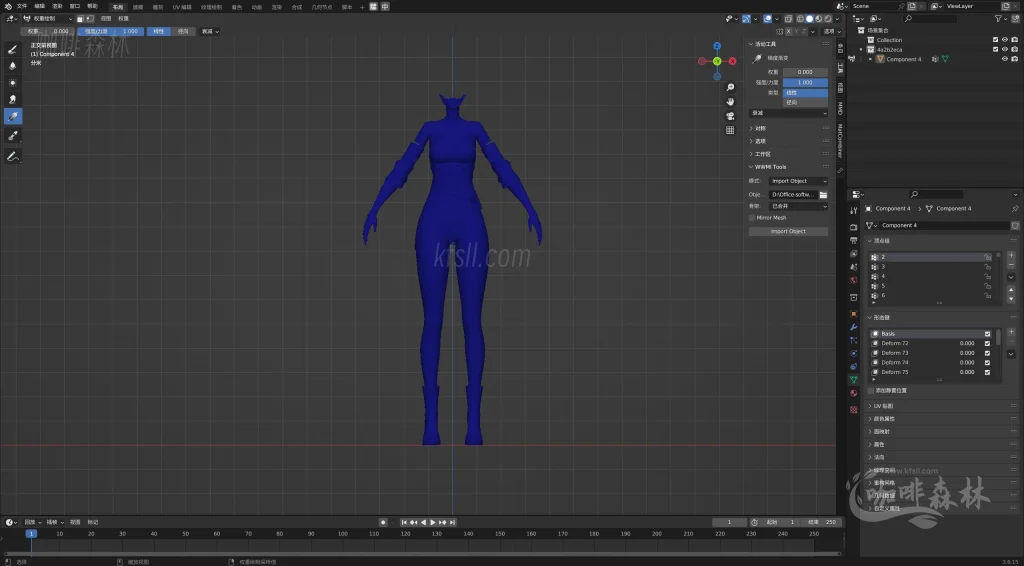The image size is (1024, 566).
Task: Hide Component 4 in viewport outliner eye
Action: 1005,59
